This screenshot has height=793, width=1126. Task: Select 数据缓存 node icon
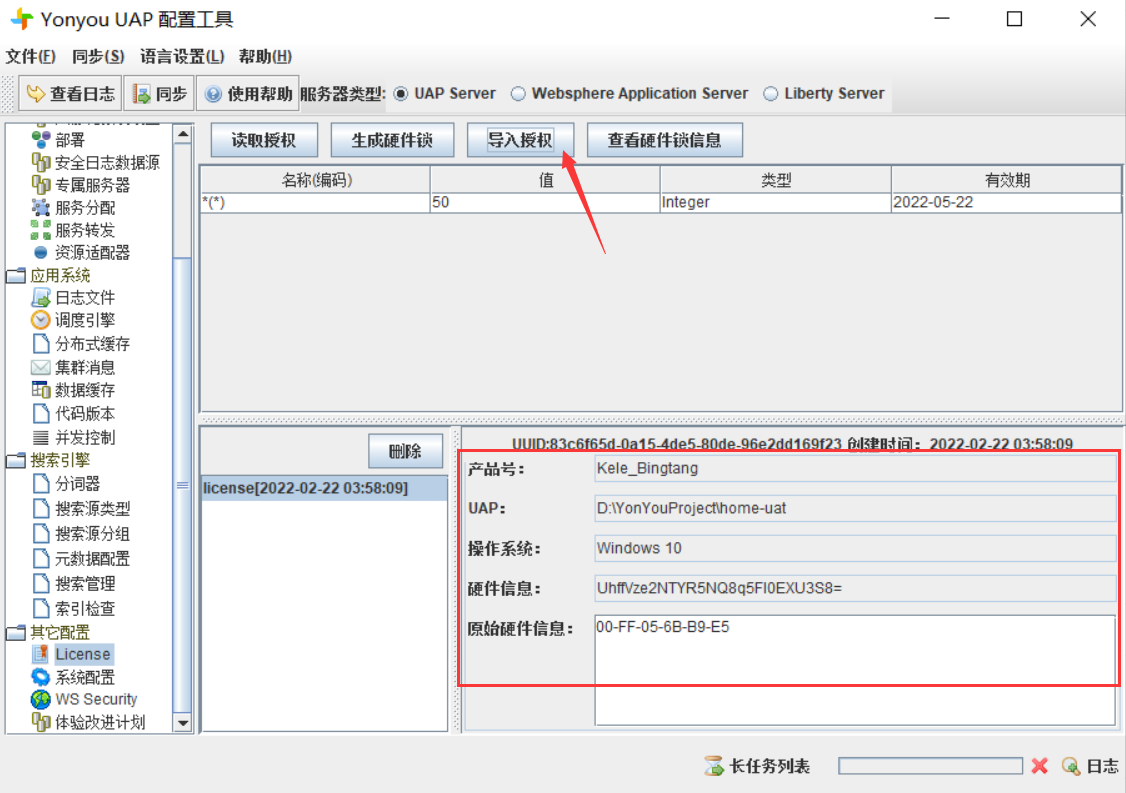(x=41, y=389)
